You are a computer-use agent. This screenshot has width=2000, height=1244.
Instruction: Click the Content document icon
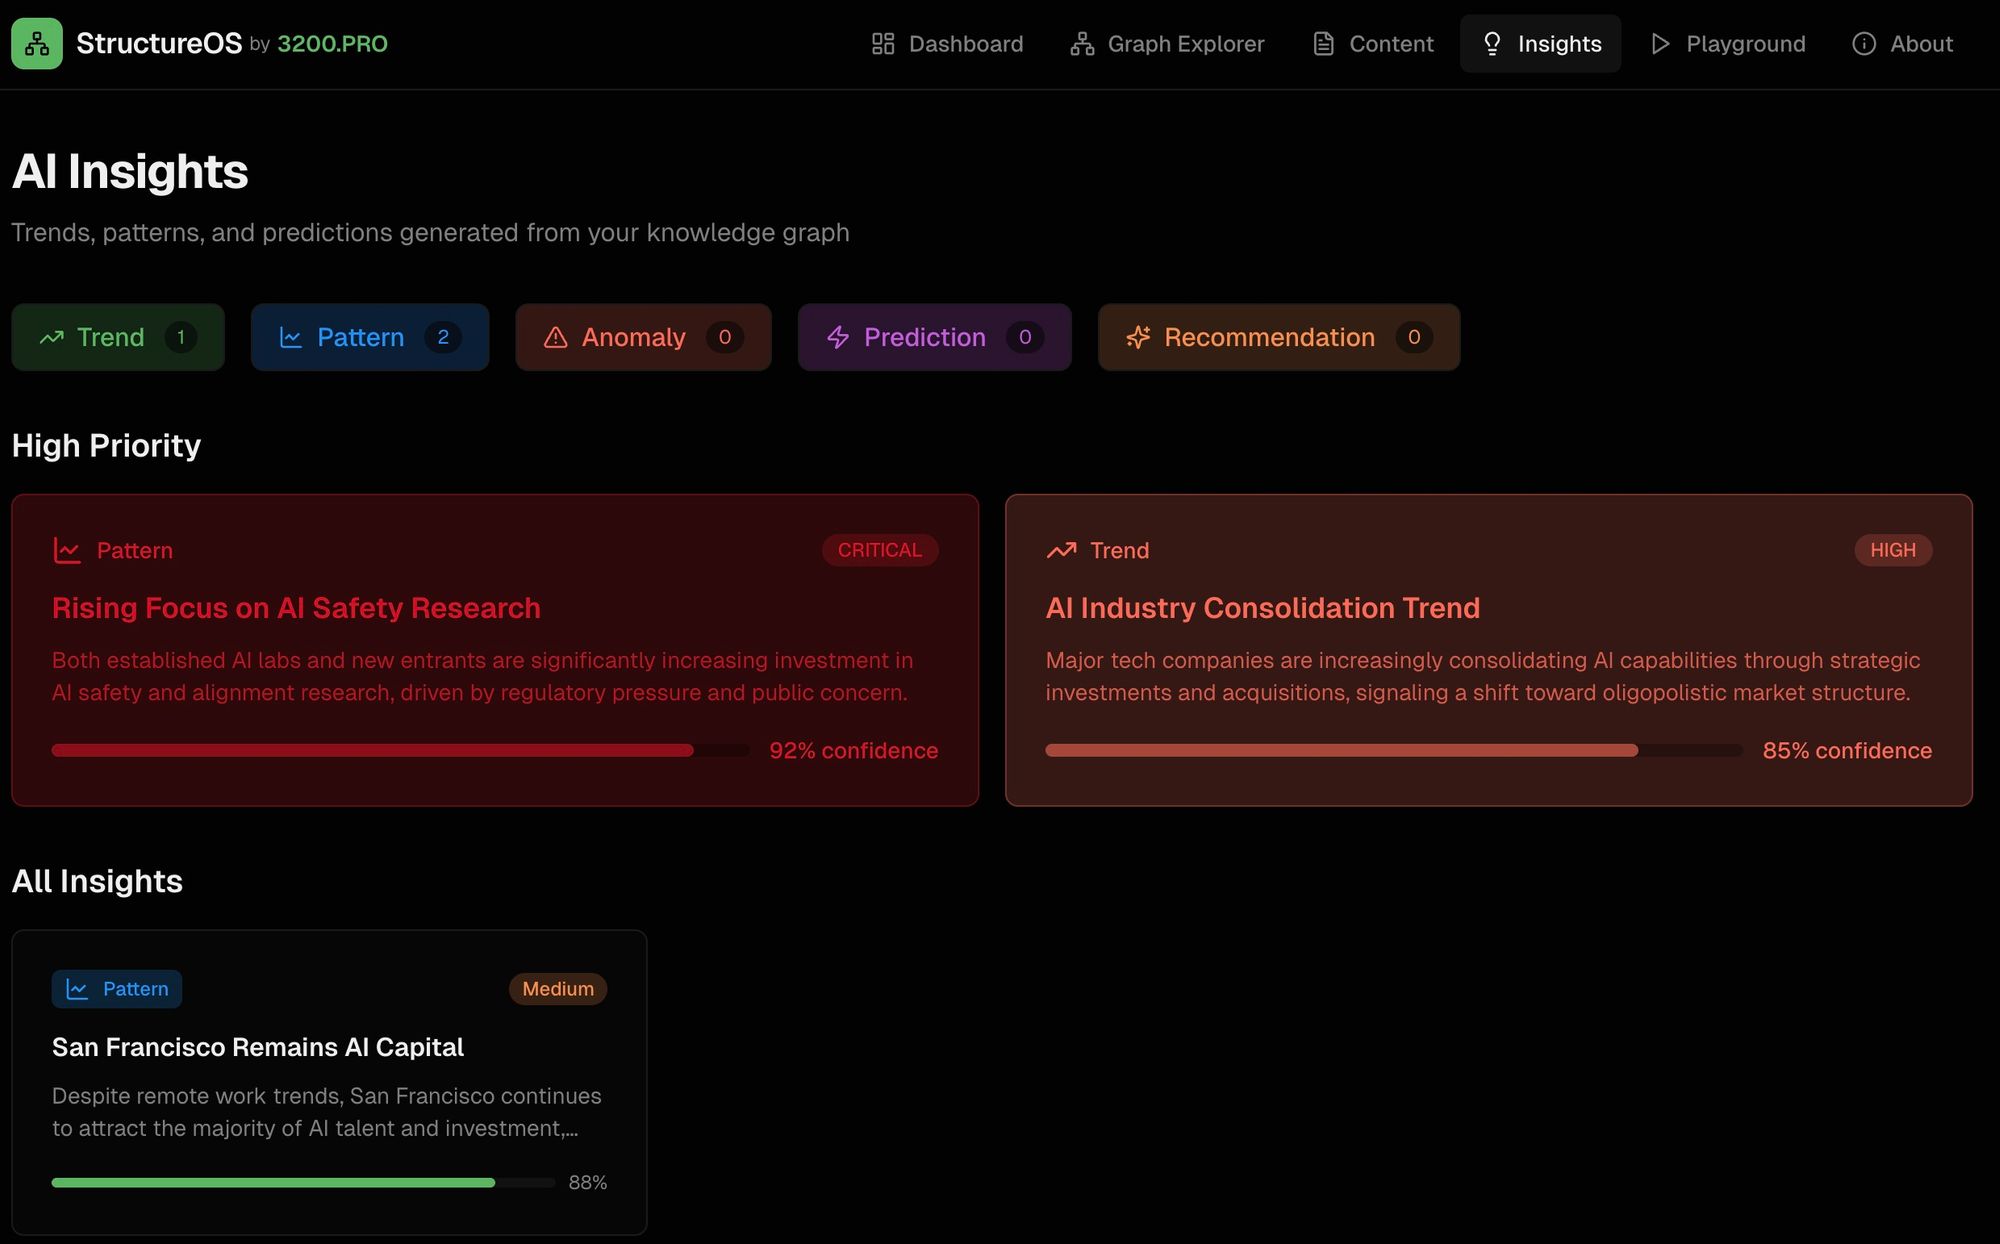pyautogui.click(x=1323, y=44)
